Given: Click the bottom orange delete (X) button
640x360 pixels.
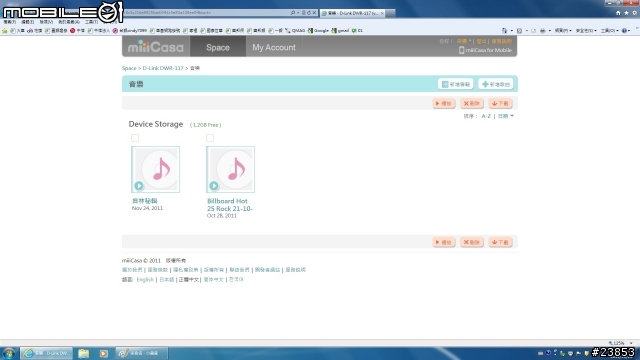Looking at the screenshot, I should point(471,242).
